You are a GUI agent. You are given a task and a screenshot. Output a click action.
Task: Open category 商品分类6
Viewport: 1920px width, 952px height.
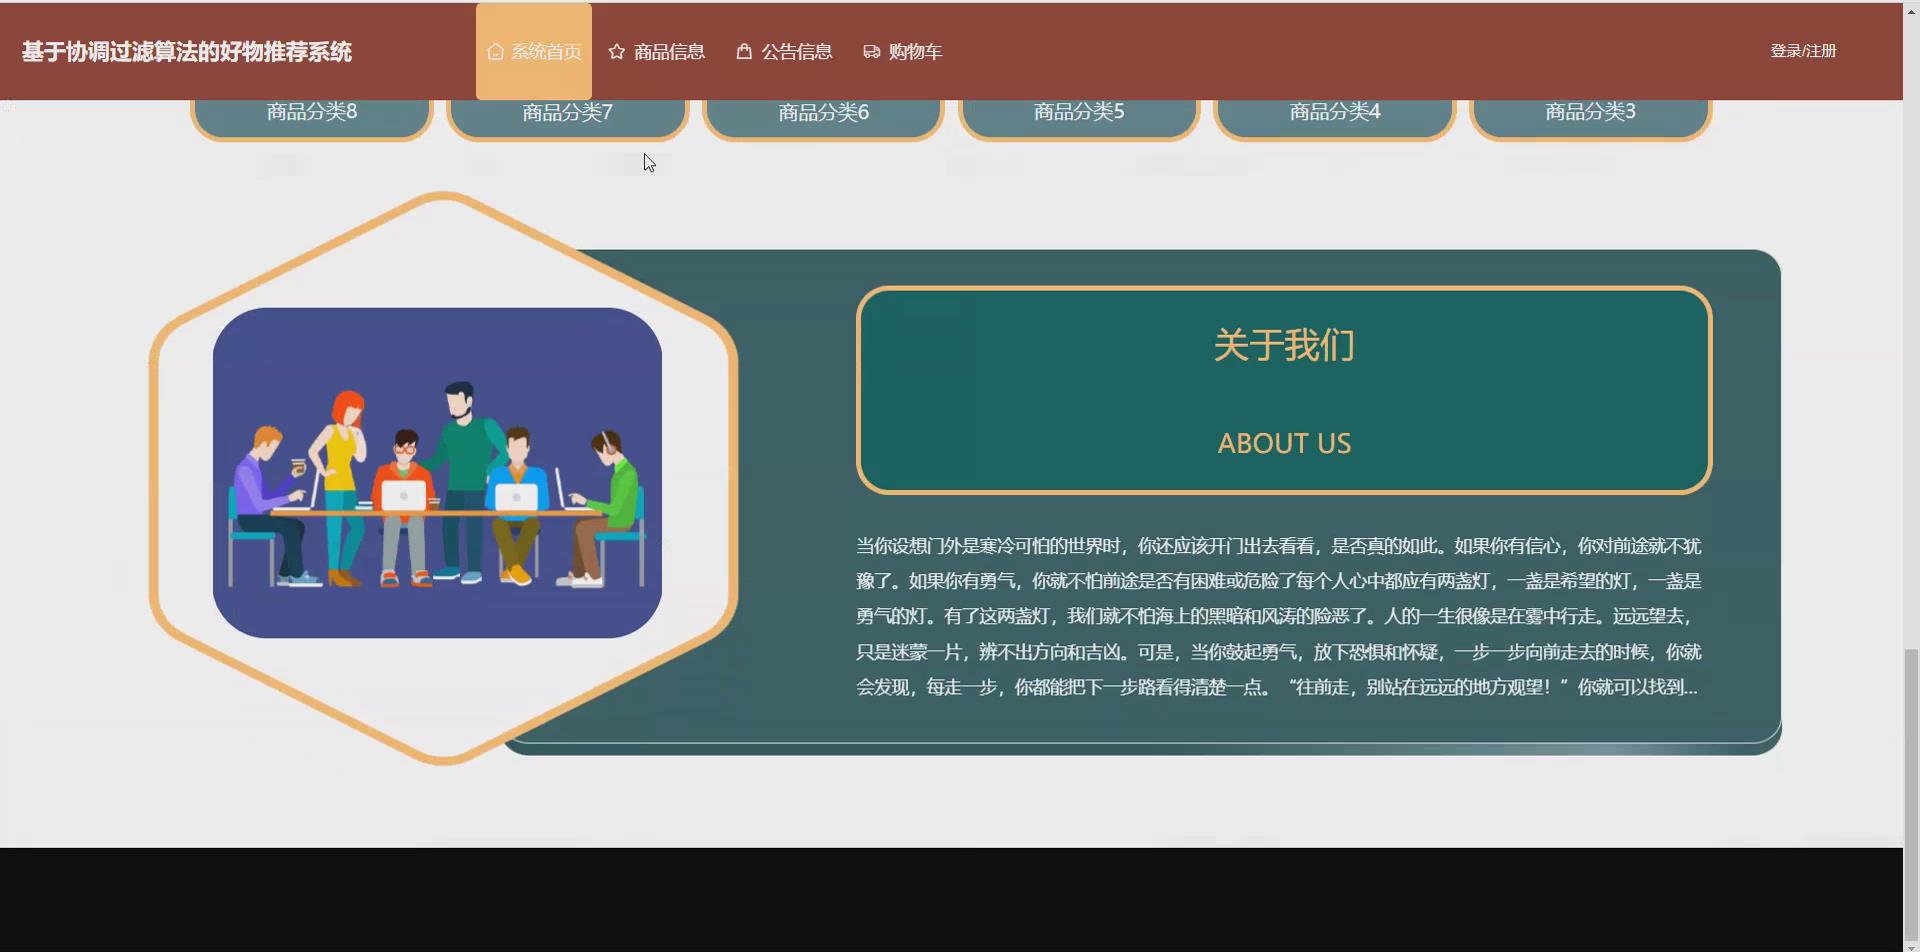click(822, 112)
